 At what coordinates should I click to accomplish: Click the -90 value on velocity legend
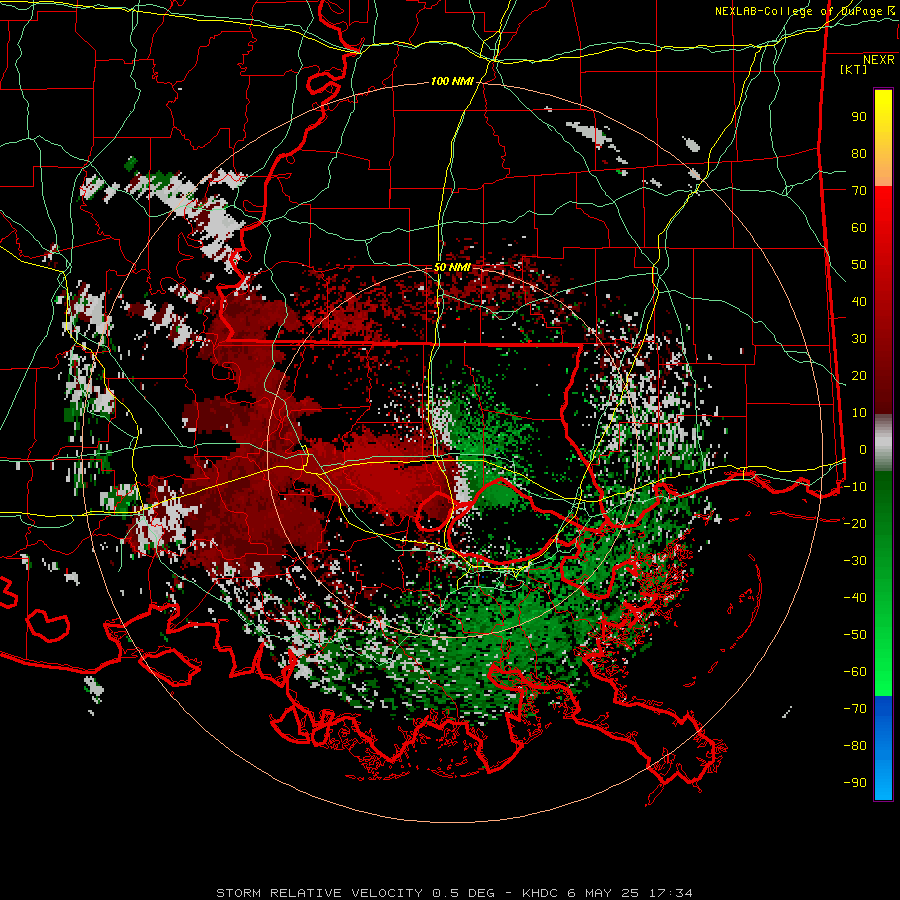coord(855,782)
